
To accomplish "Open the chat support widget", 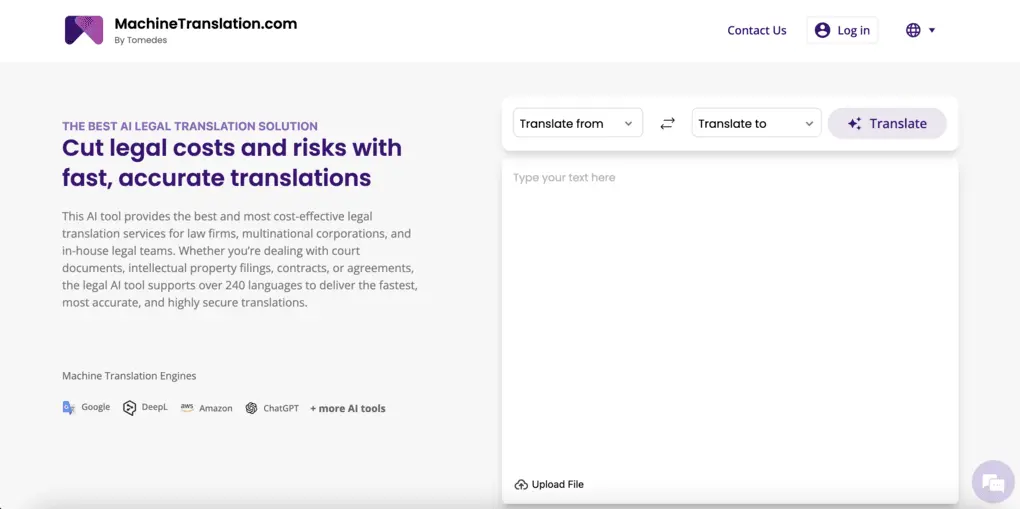I will click(992, 482).
